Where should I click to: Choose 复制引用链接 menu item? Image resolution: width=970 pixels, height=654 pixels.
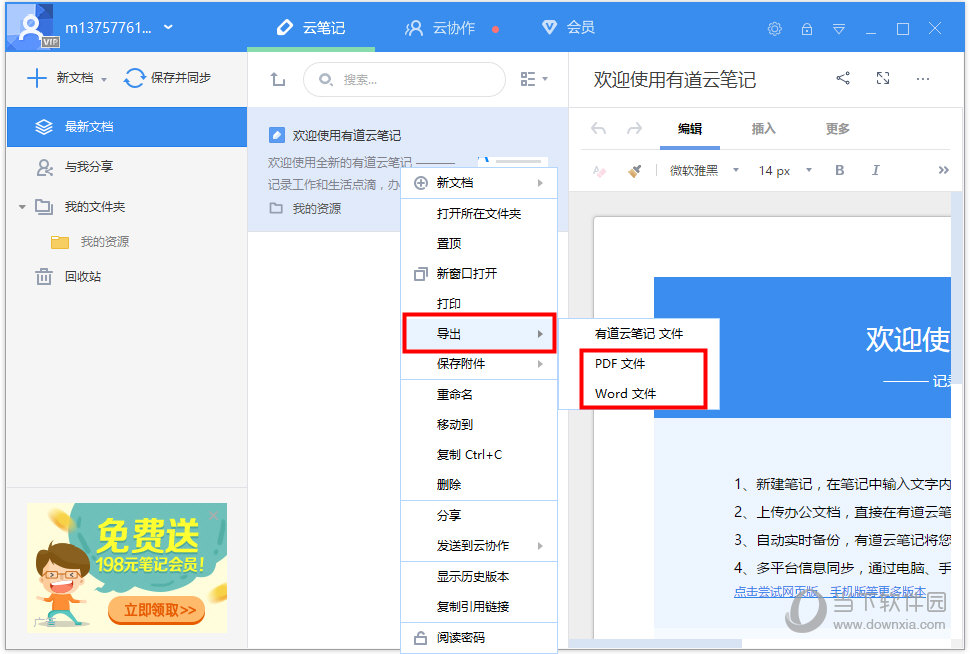[479, 607]
